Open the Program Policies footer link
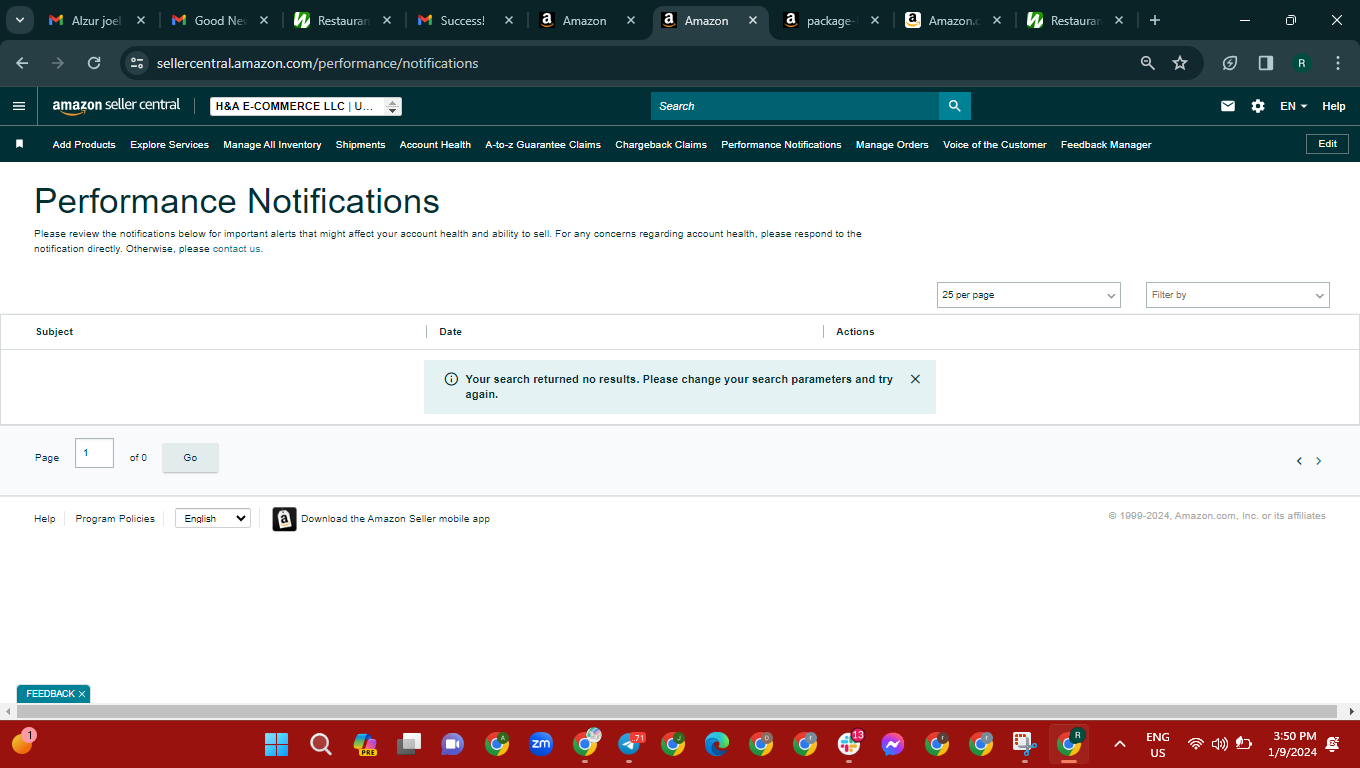Image resolution: width=1360 pixels, height=768 pixels. click(115, 519)
